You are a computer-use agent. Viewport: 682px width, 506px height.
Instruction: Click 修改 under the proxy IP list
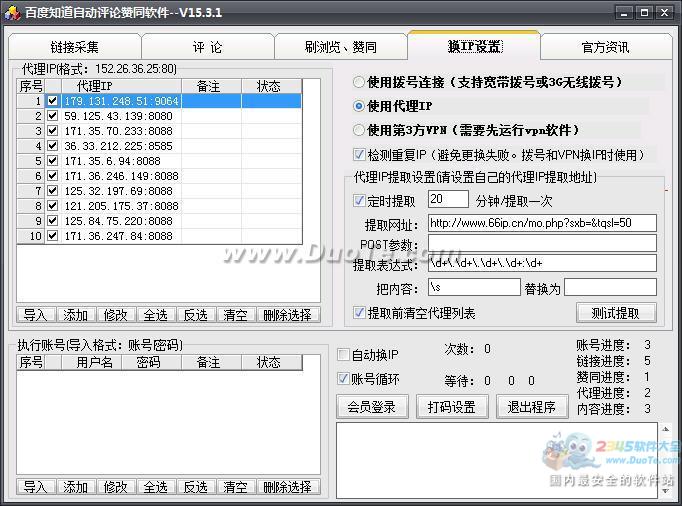pyautogui.click(x=116, y=315)
